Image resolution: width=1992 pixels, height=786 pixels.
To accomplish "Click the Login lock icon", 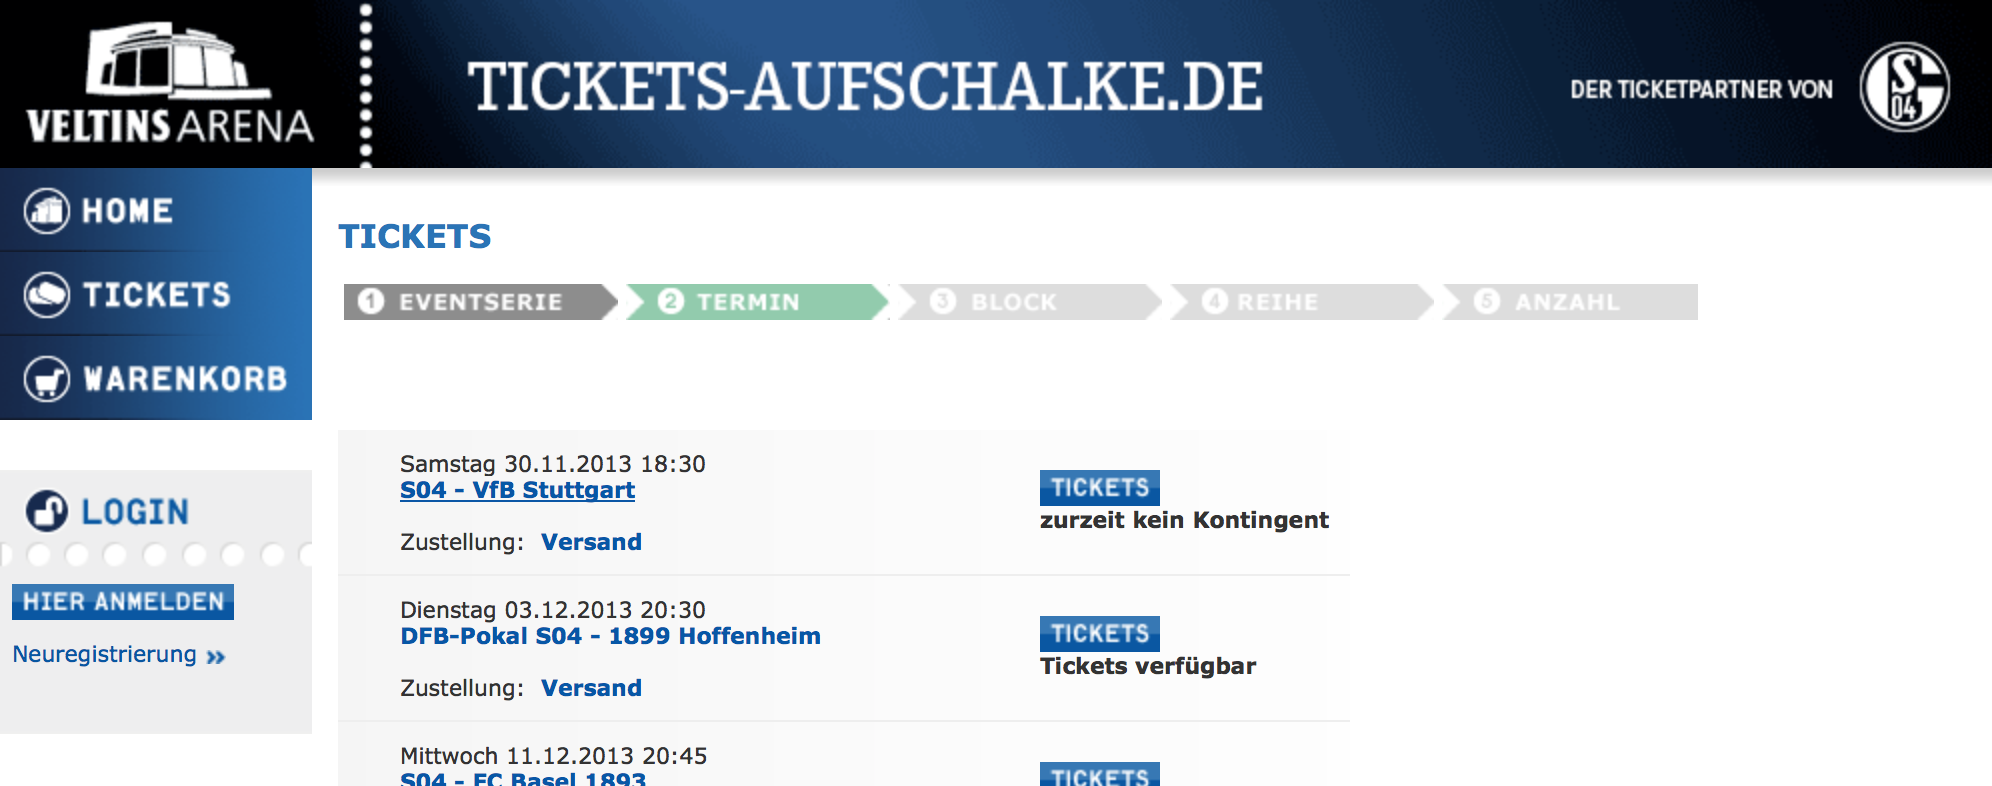I will (x=47, y=511).
